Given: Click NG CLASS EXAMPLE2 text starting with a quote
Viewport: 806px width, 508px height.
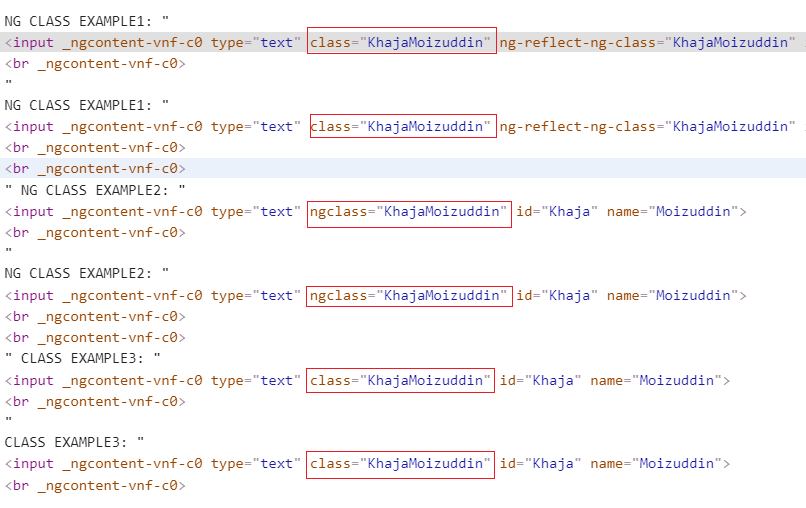Looking at the screenshot, I should click(x=95, y=190).
